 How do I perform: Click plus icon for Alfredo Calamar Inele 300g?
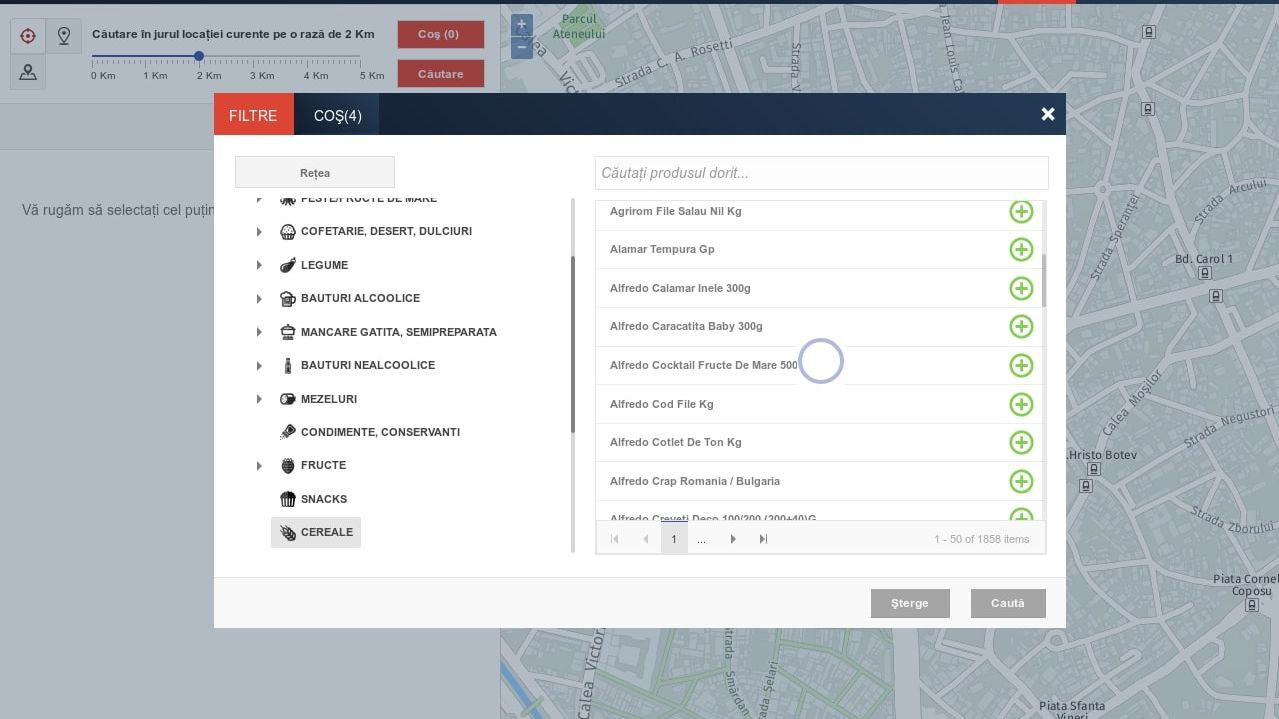click(x=1020, y=288)
